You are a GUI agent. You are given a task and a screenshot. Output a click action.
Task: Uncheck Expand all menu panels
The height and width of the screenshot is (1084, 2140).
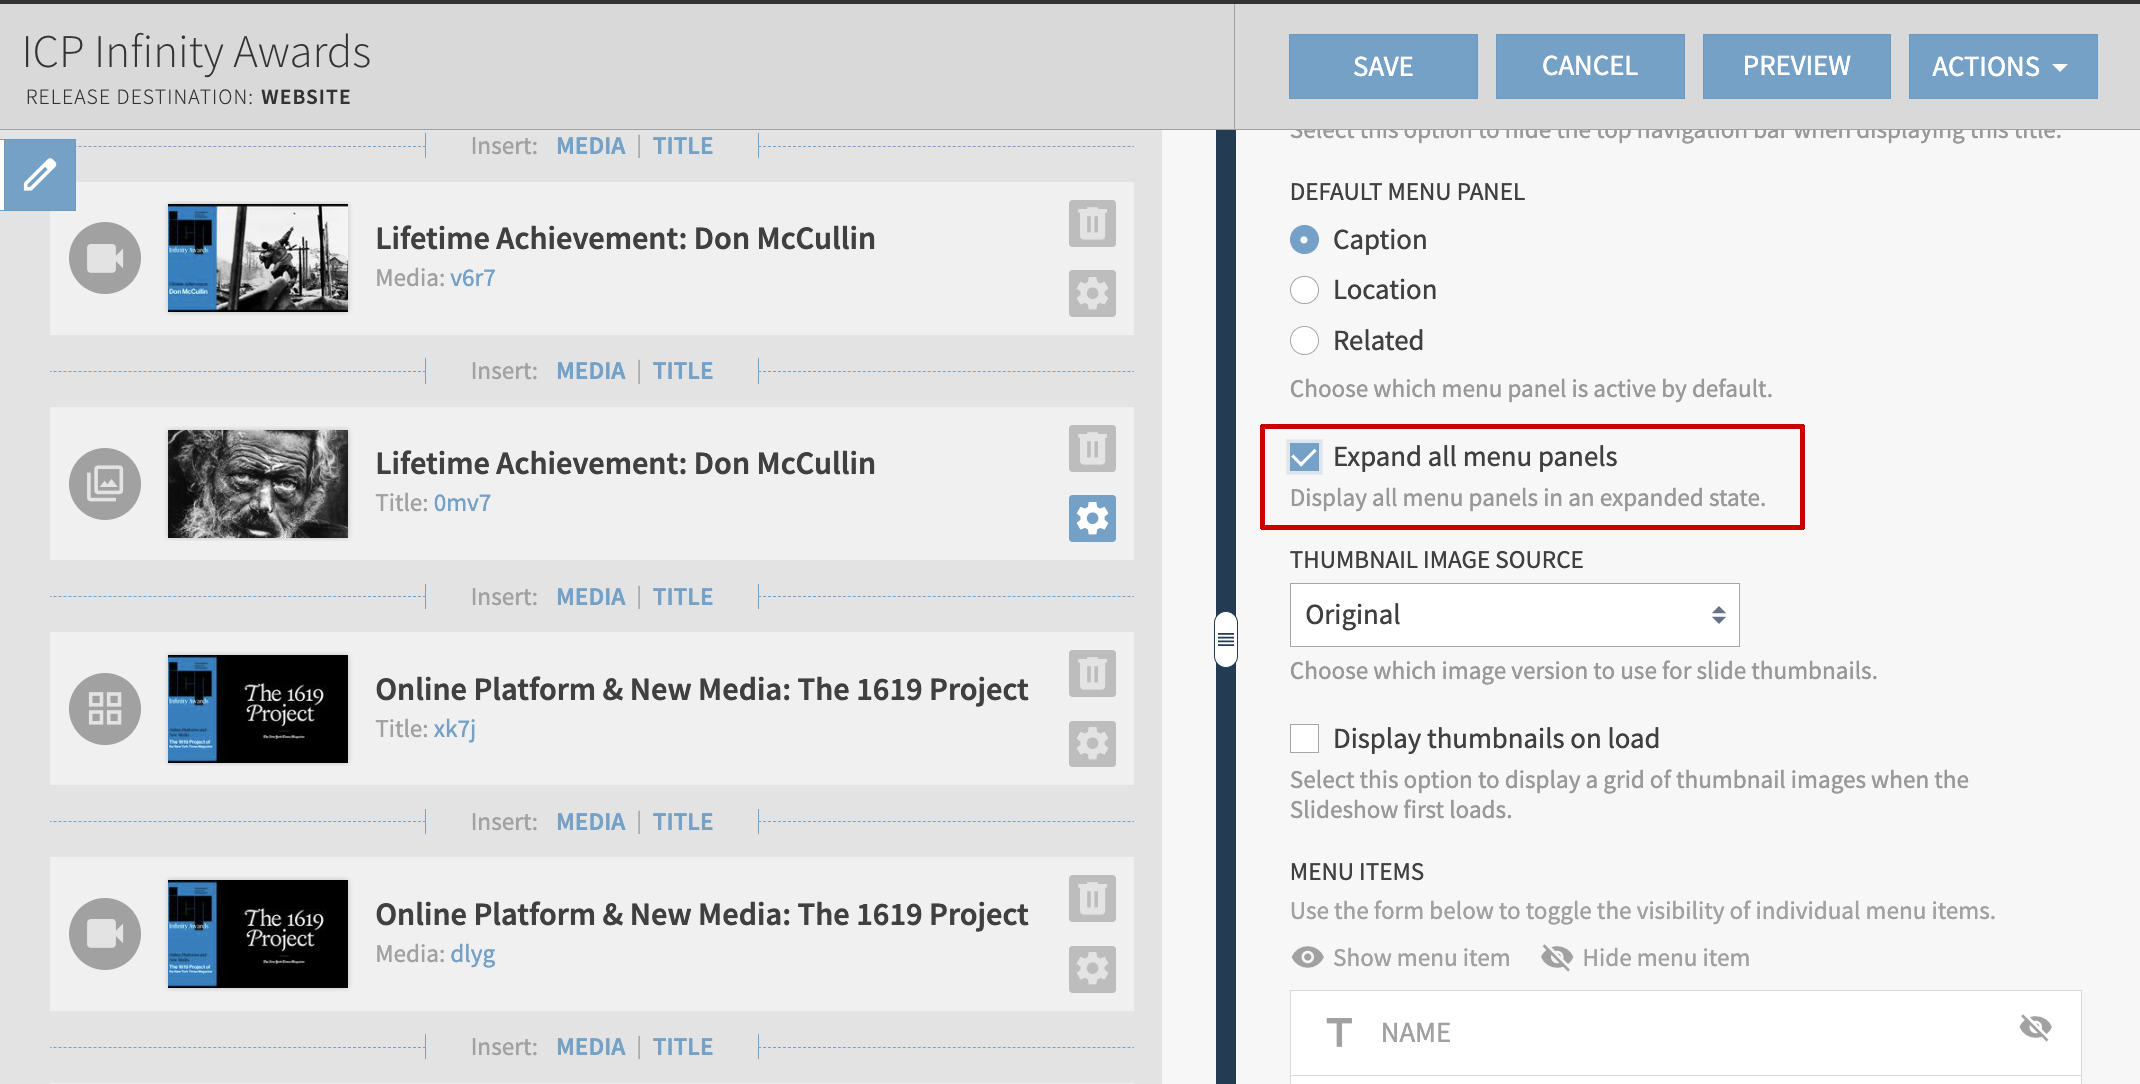click(1305, 457)
